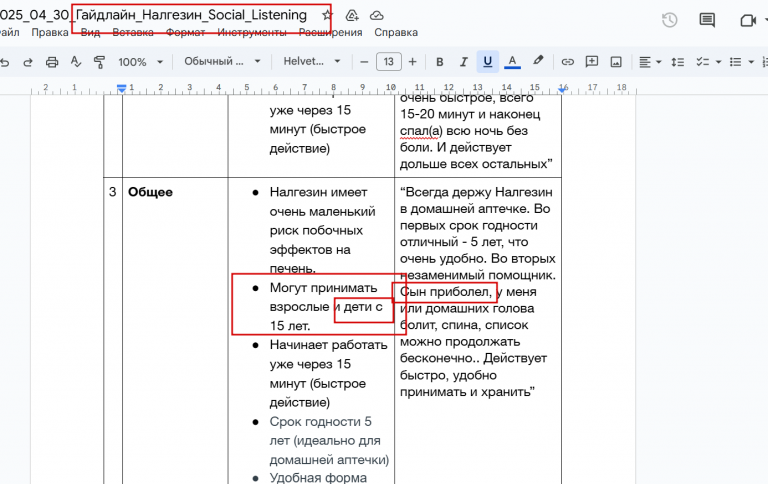768x484 pixels.
Task: Activate the paint format tool
Action: coord(99,62)
